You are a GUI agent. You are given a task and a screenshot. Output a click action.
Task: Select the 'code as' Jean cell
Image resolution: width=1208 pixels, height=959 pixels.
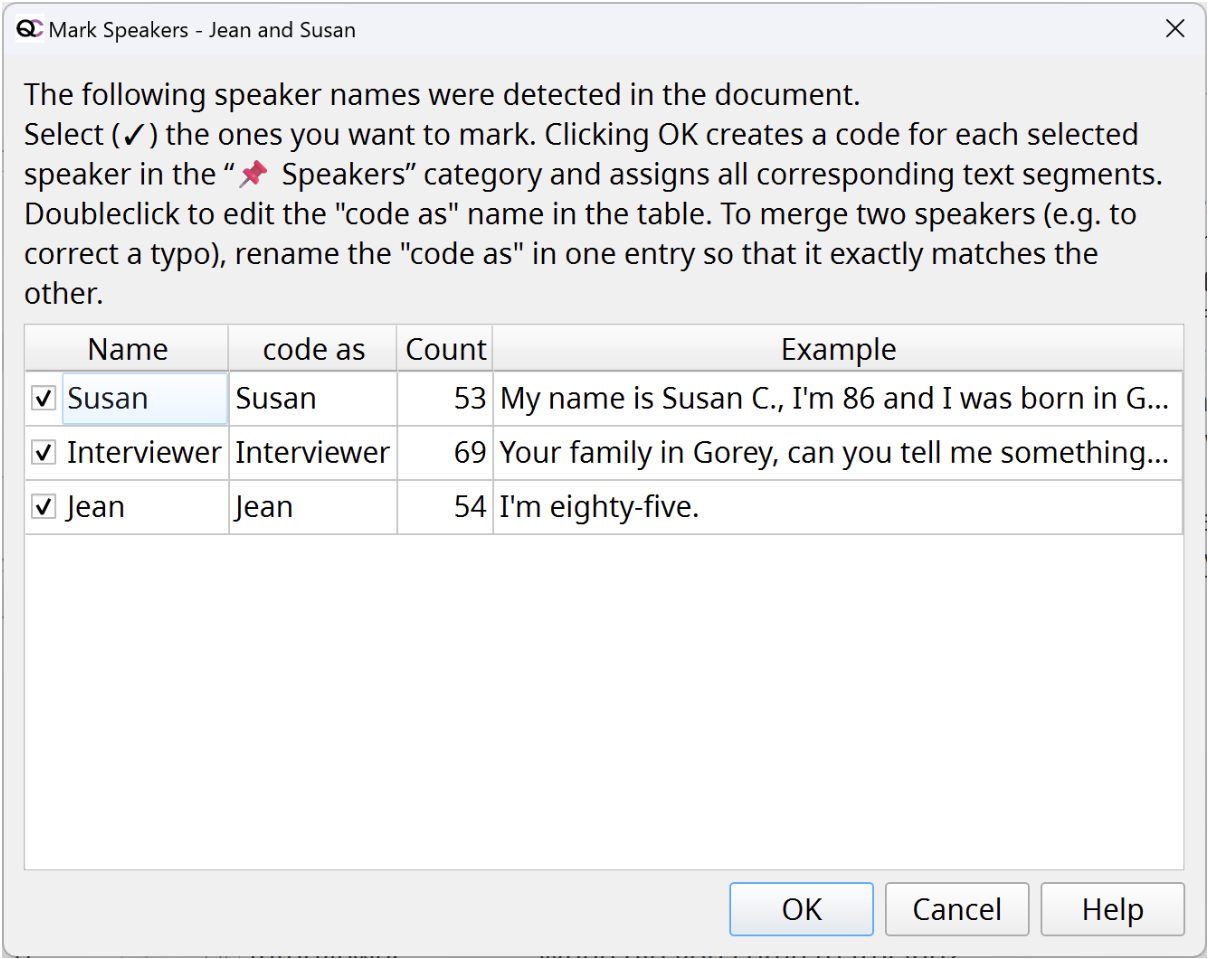(x=313, y=507)
